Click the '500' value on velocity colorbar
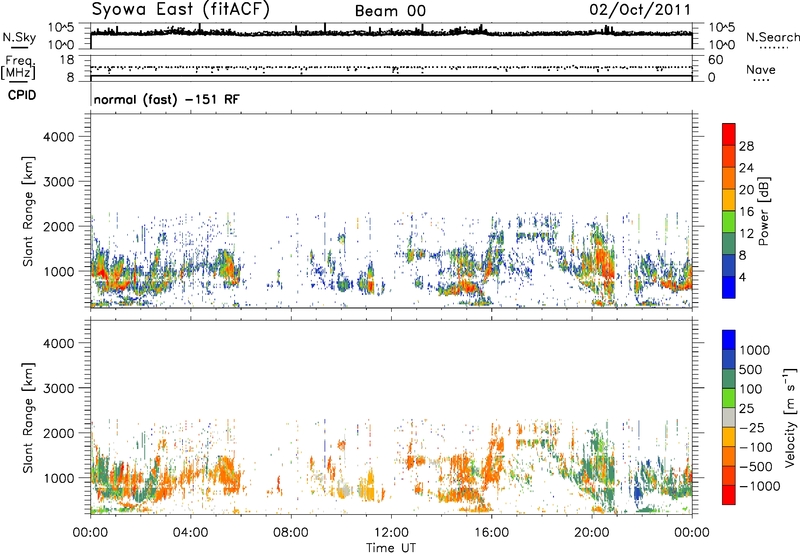The width and height of the screenshot is (800, 554). 751,370
